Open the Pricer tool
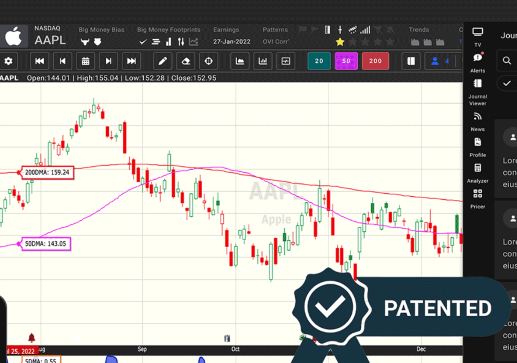The height and width of the screenshot is (363, 517). click(x=478, y=199)
